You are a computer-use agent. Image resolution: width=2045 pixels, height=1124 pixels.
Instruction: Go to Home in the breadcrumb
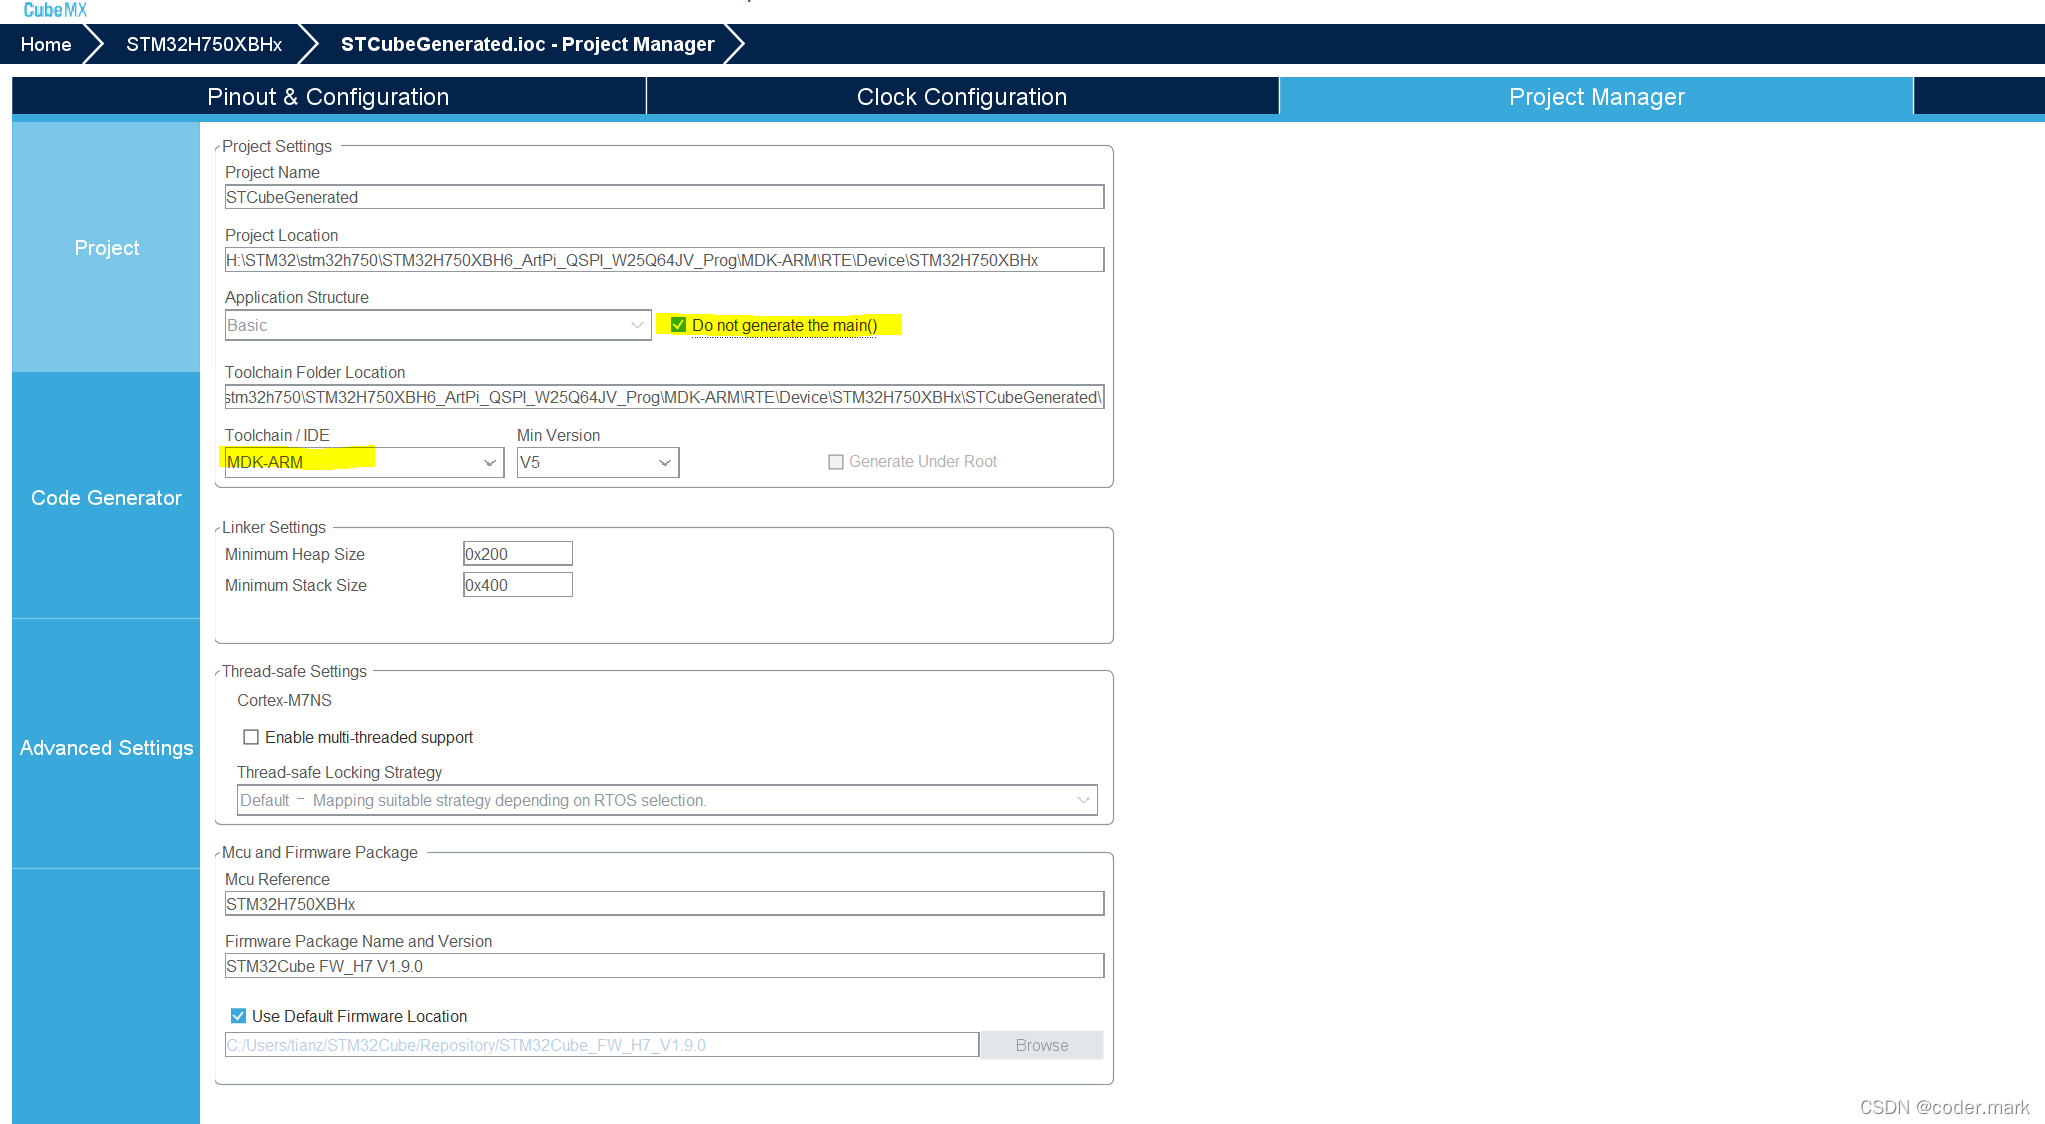point(46,44)
